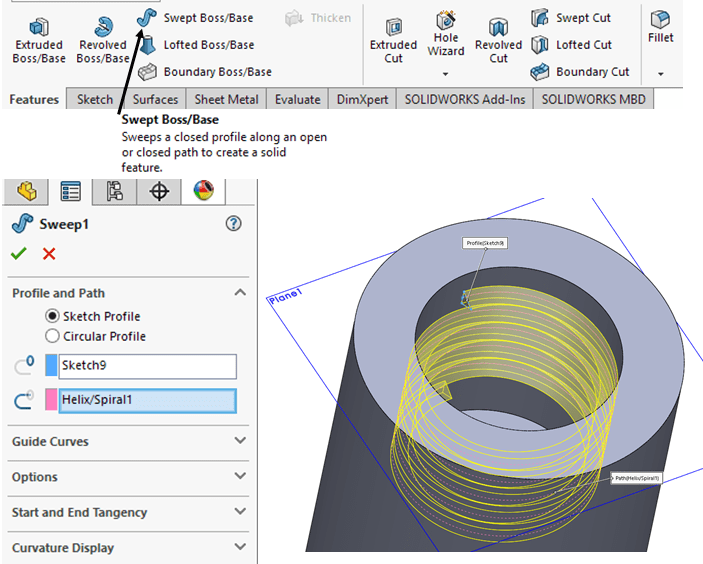Expand the Guide Curves section

pos(239,441)
